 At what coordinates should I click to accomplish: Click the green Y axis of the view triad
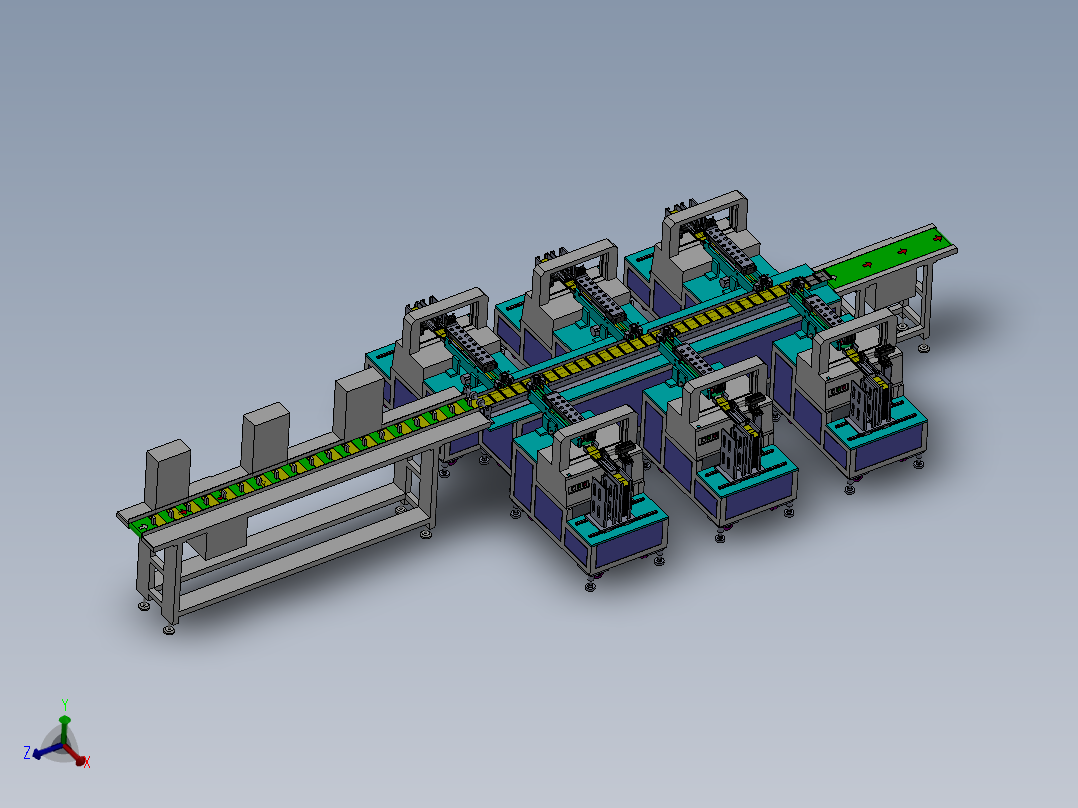65,728
